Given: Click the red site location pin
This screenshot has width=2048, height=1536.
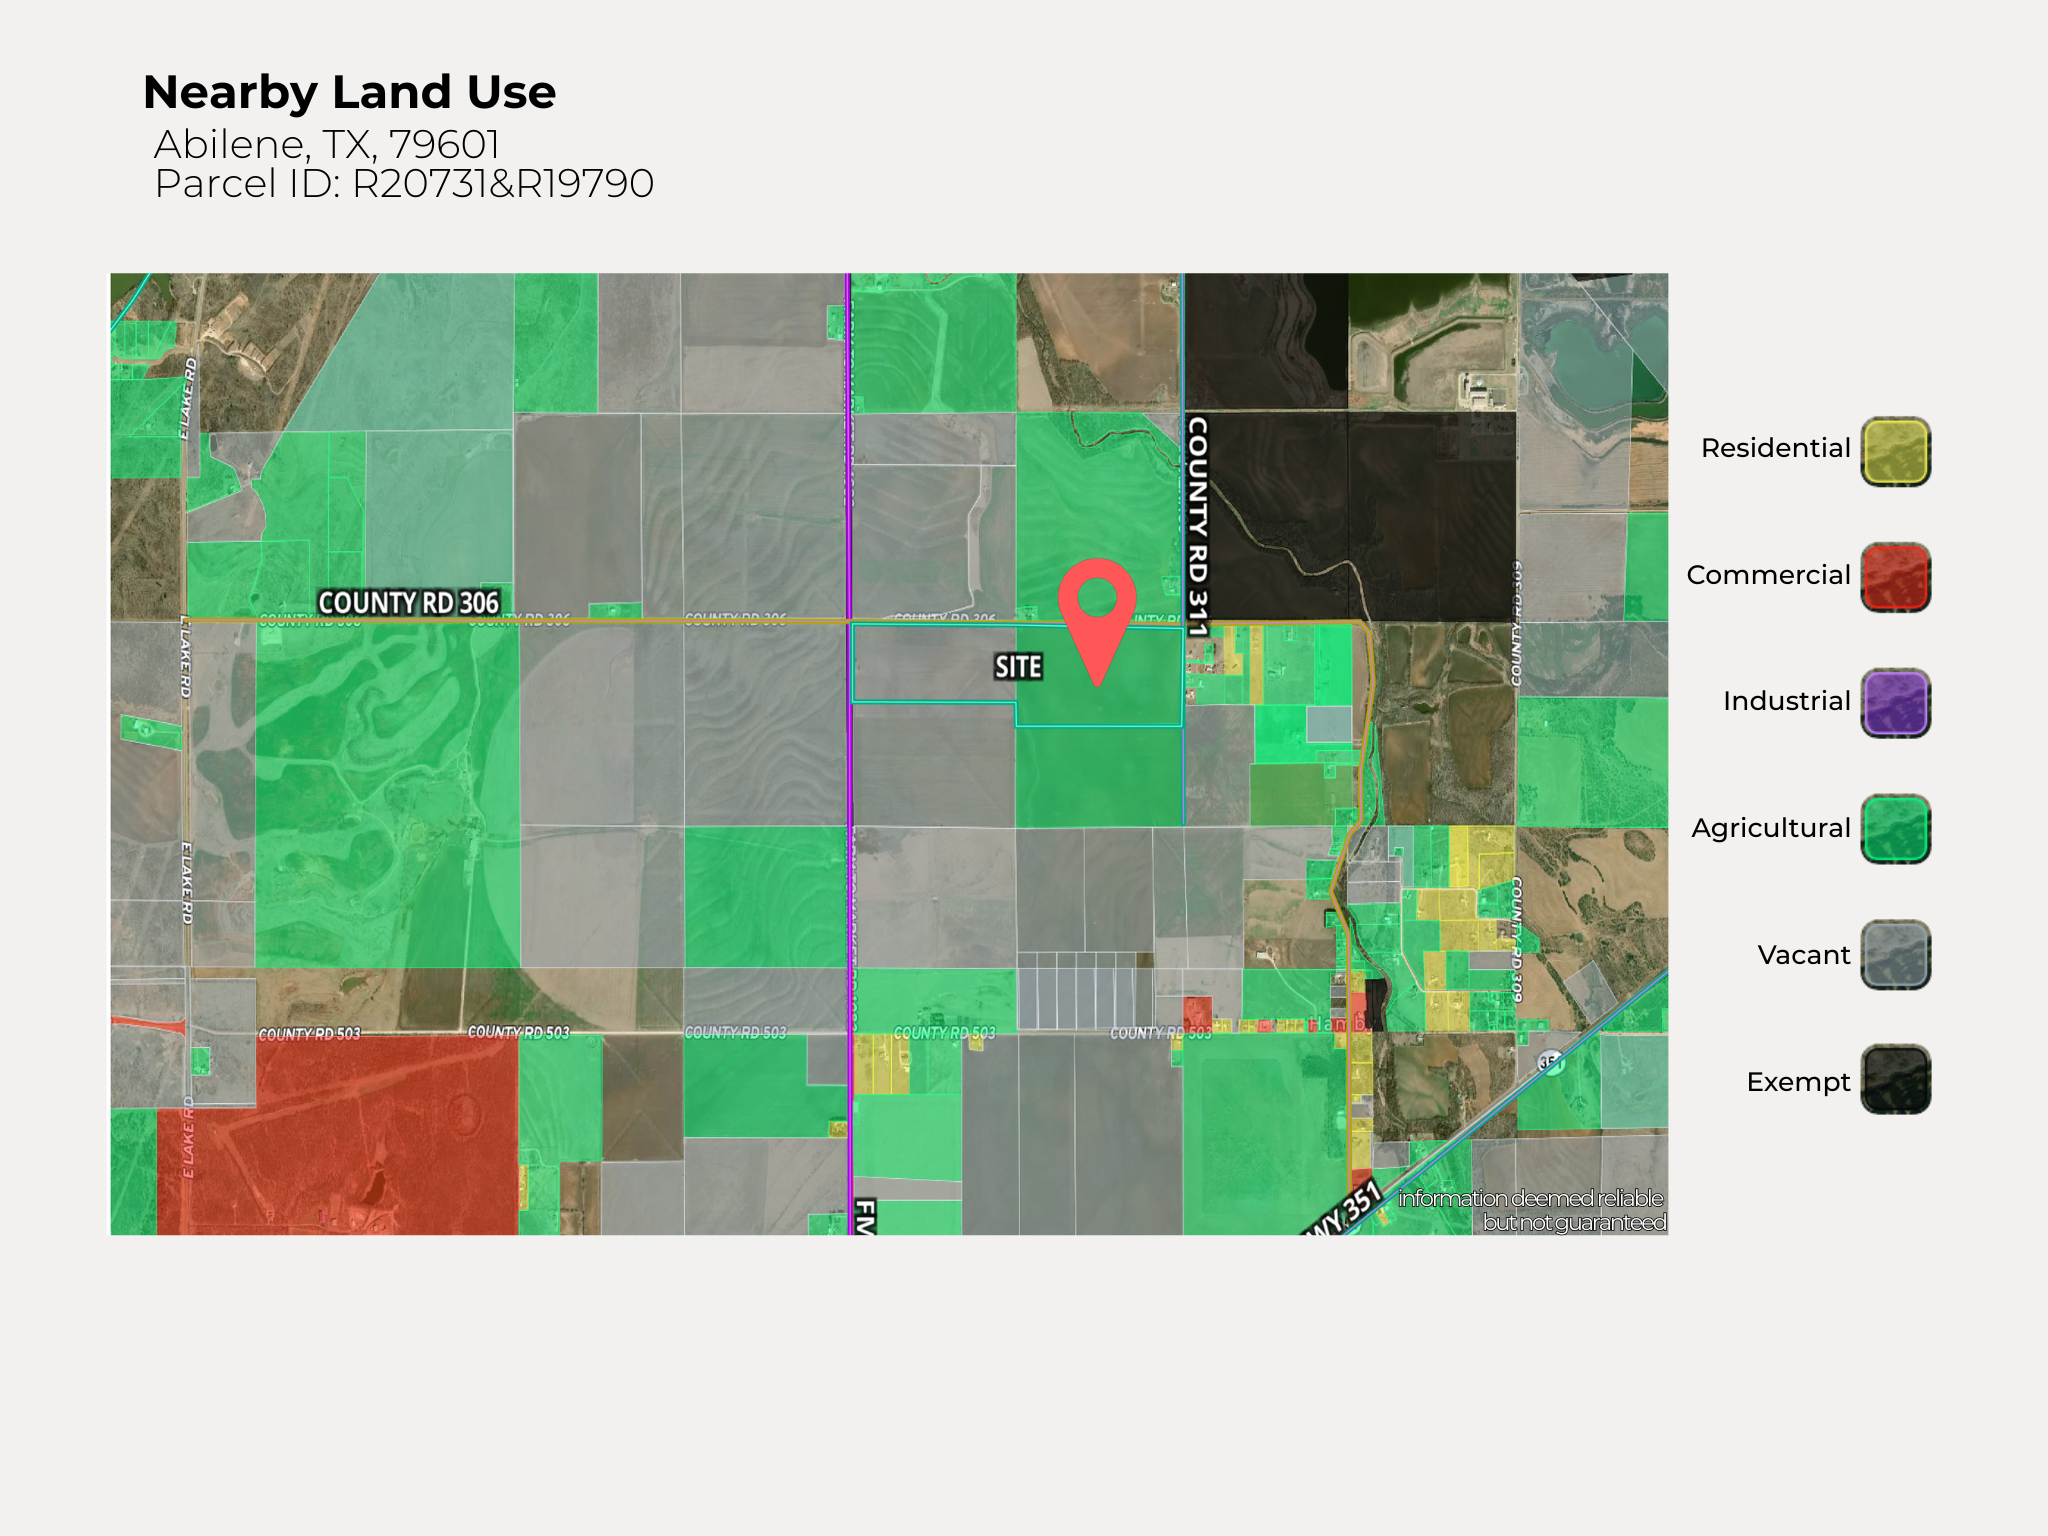Looking at the screenshot, I should click(x=1097, y=622).
